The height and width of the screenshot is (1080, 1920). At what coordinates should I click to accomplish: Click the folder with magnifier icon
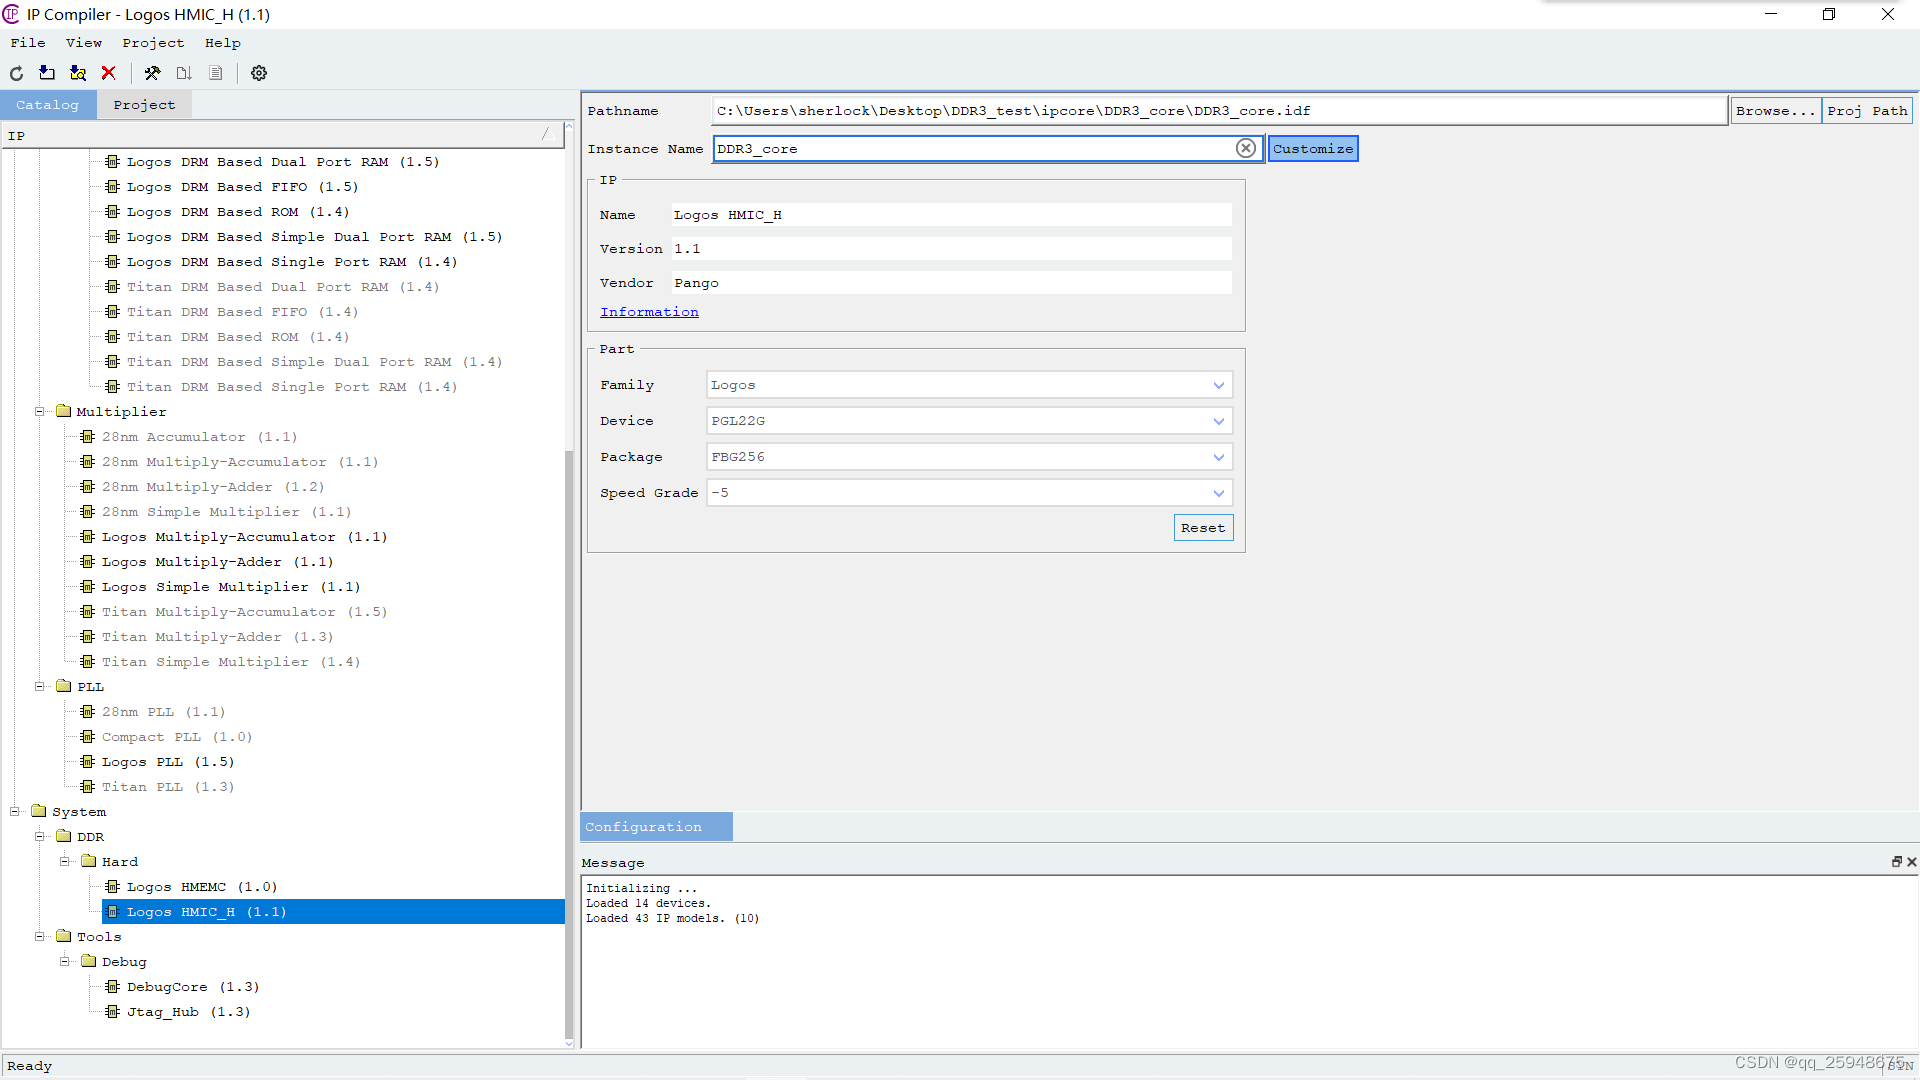[78, 73]
